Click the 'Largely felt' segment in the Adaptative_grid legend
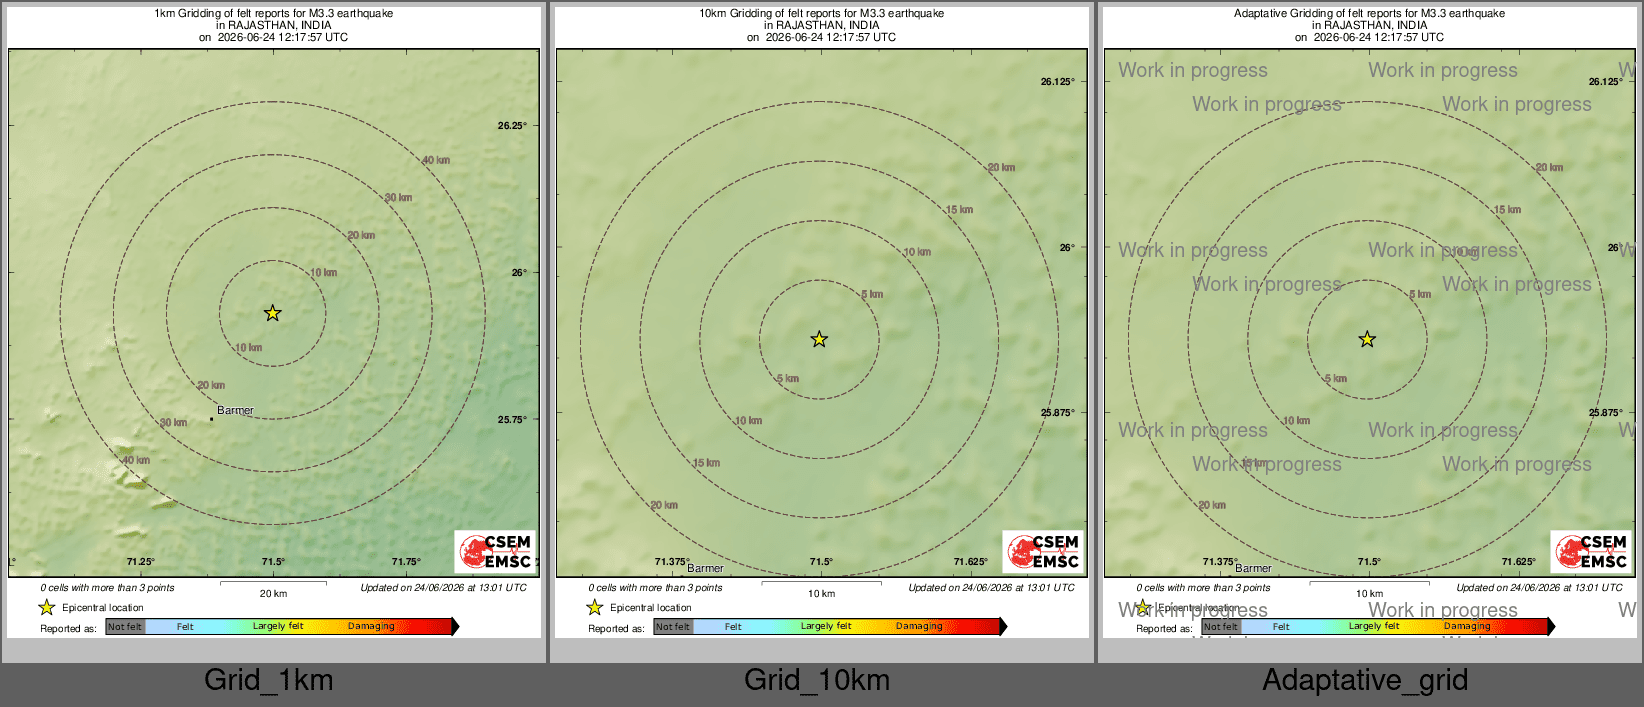This screenshot has width=1644, height=707. click(x=1374, y=626)
